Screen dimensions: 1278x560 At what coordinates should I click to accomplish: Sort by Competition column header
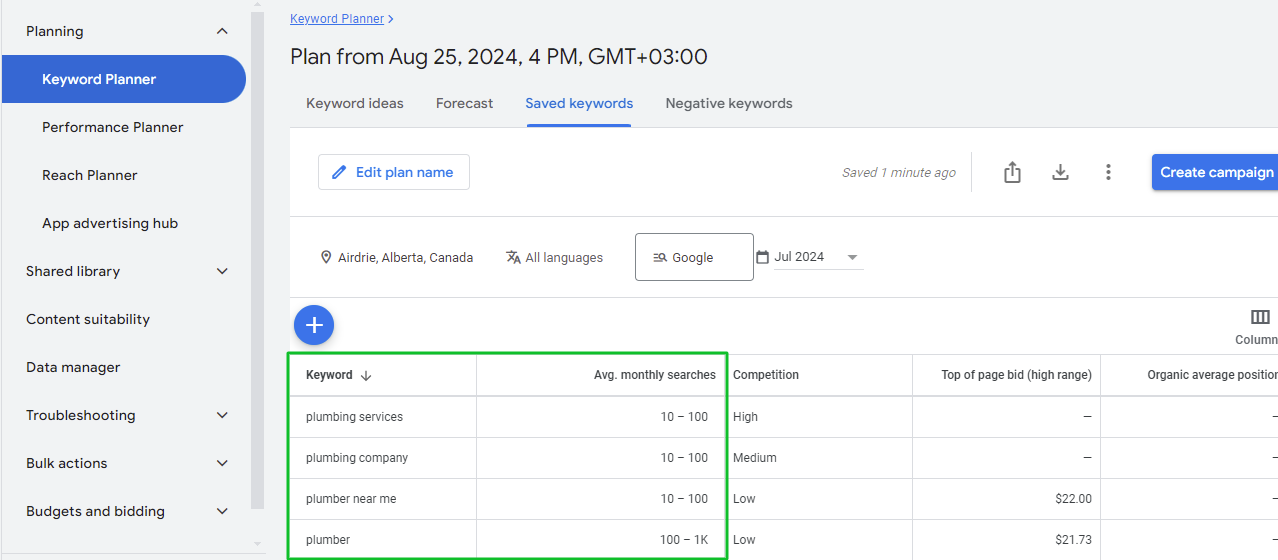coord(766,375)
